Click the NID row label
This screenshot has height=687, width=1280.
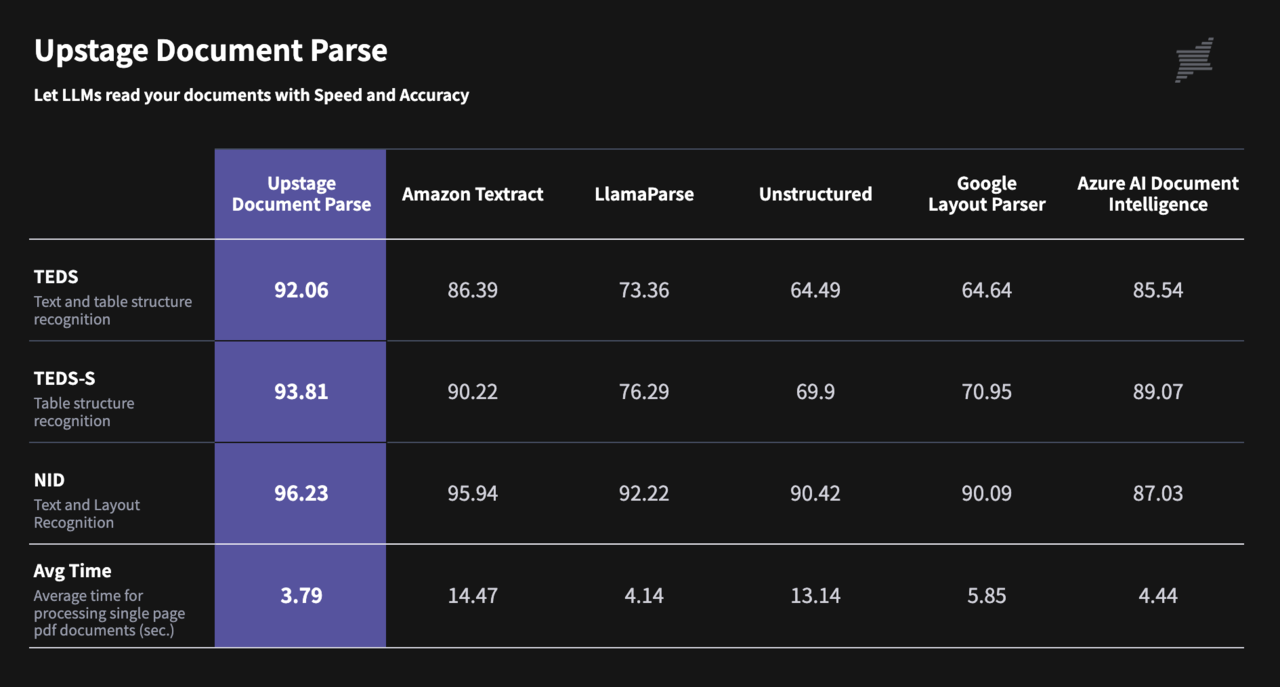click(49, 481)
